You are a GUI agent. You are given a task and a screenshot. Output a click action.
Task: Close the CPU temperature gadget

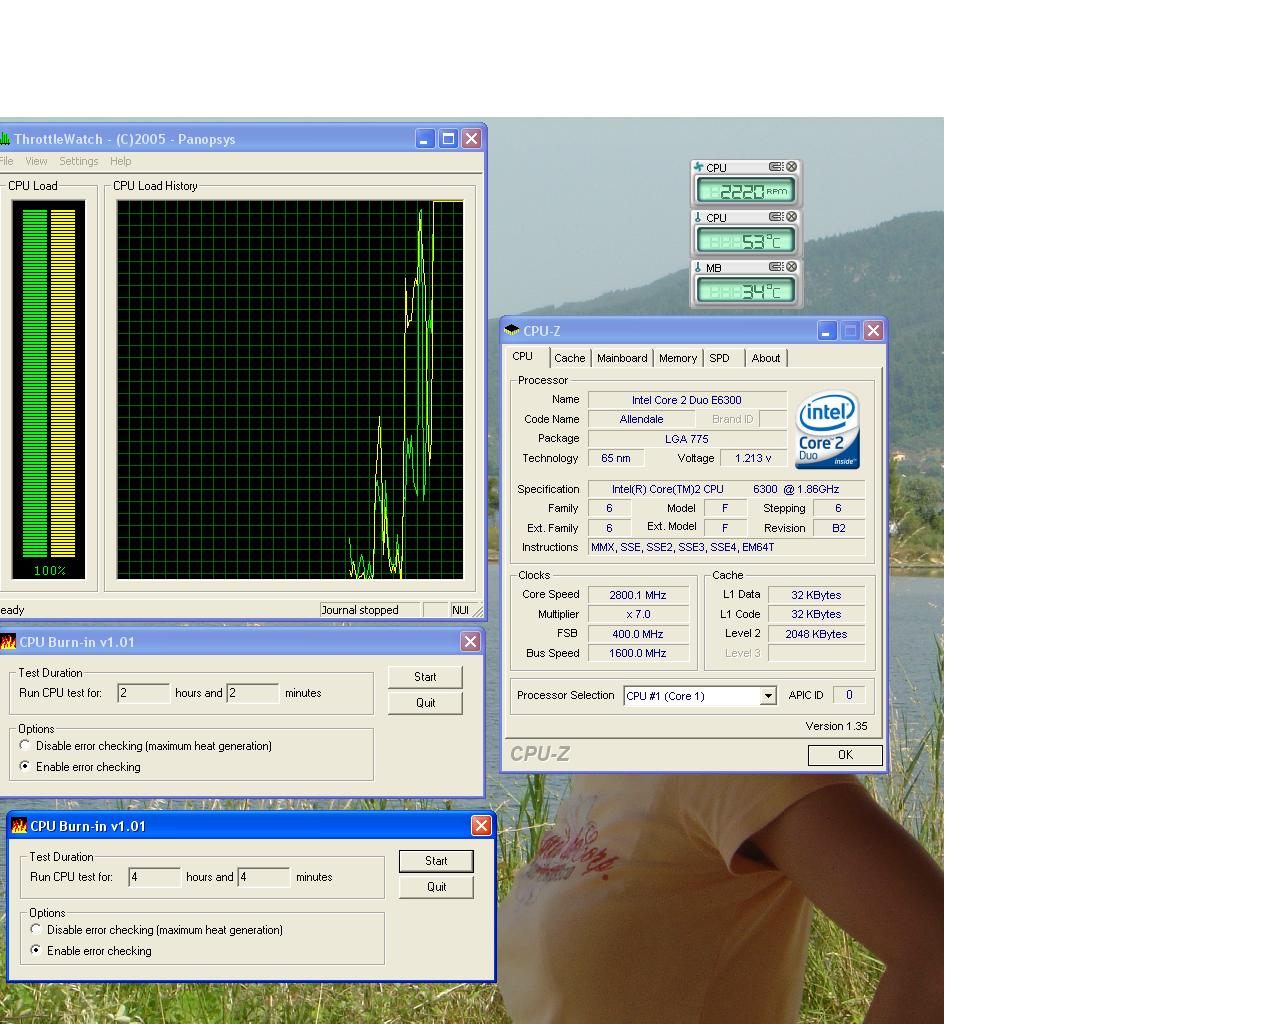tap(791, 217)
